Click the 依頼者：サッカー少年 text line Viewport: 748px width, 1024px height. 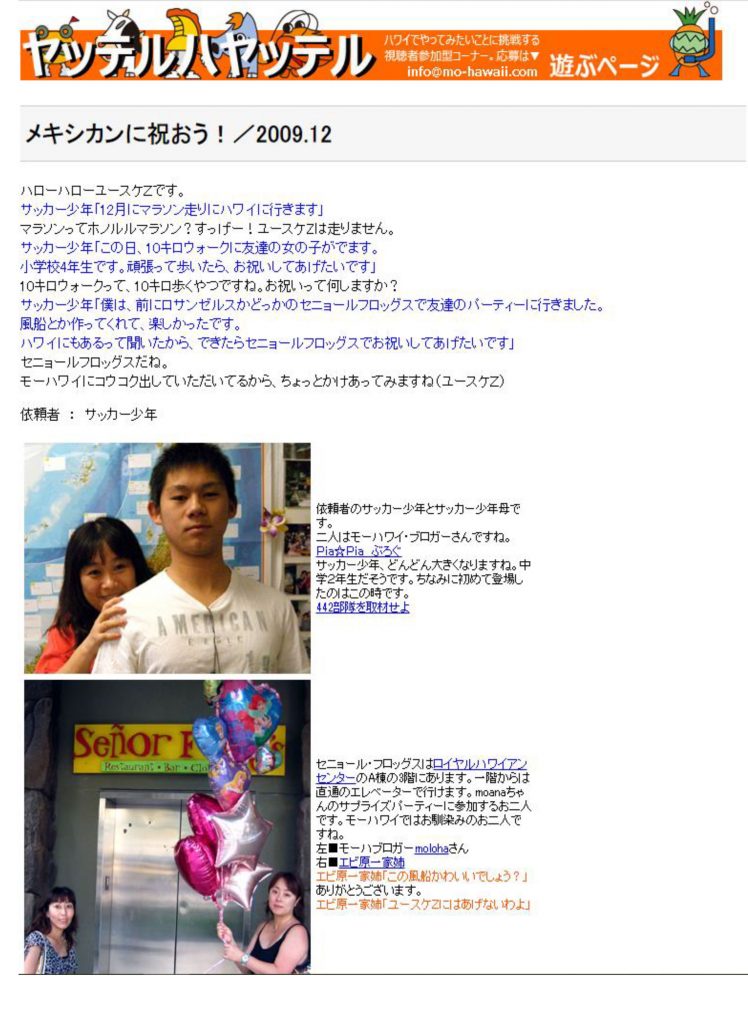(x=88, y=415)
